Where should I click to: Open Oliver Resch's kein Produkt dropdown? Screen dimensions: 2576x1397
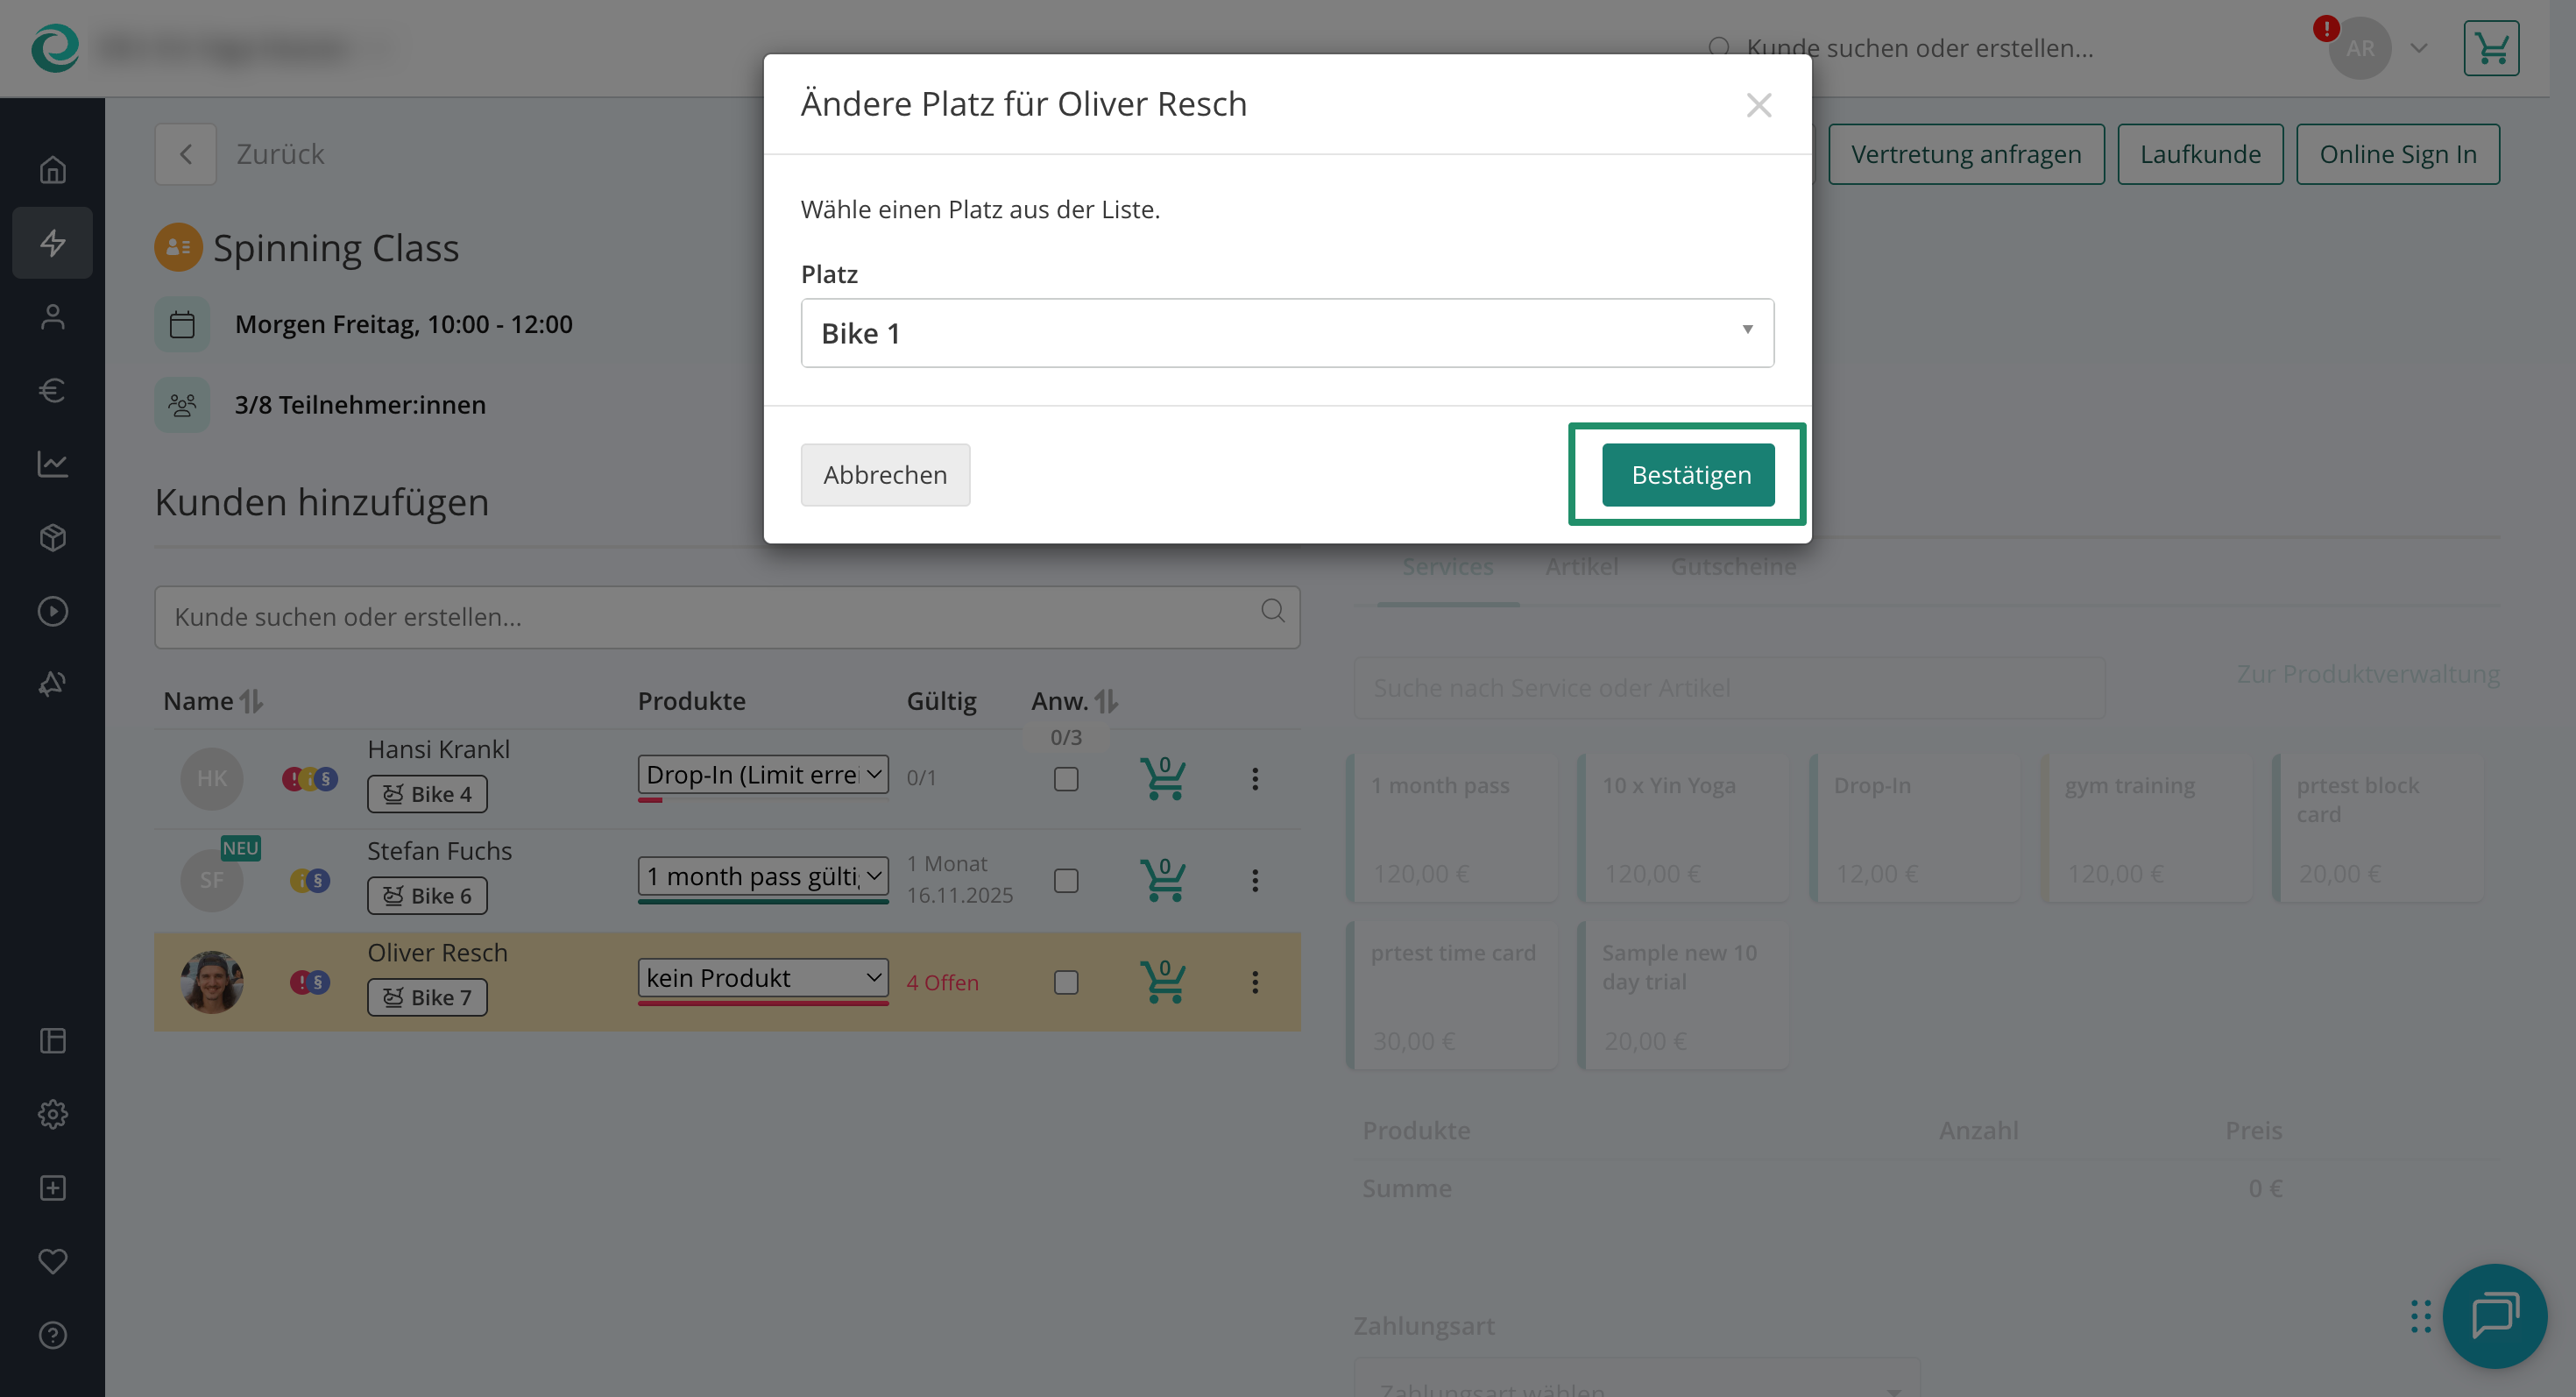click(x=763, y=977)
